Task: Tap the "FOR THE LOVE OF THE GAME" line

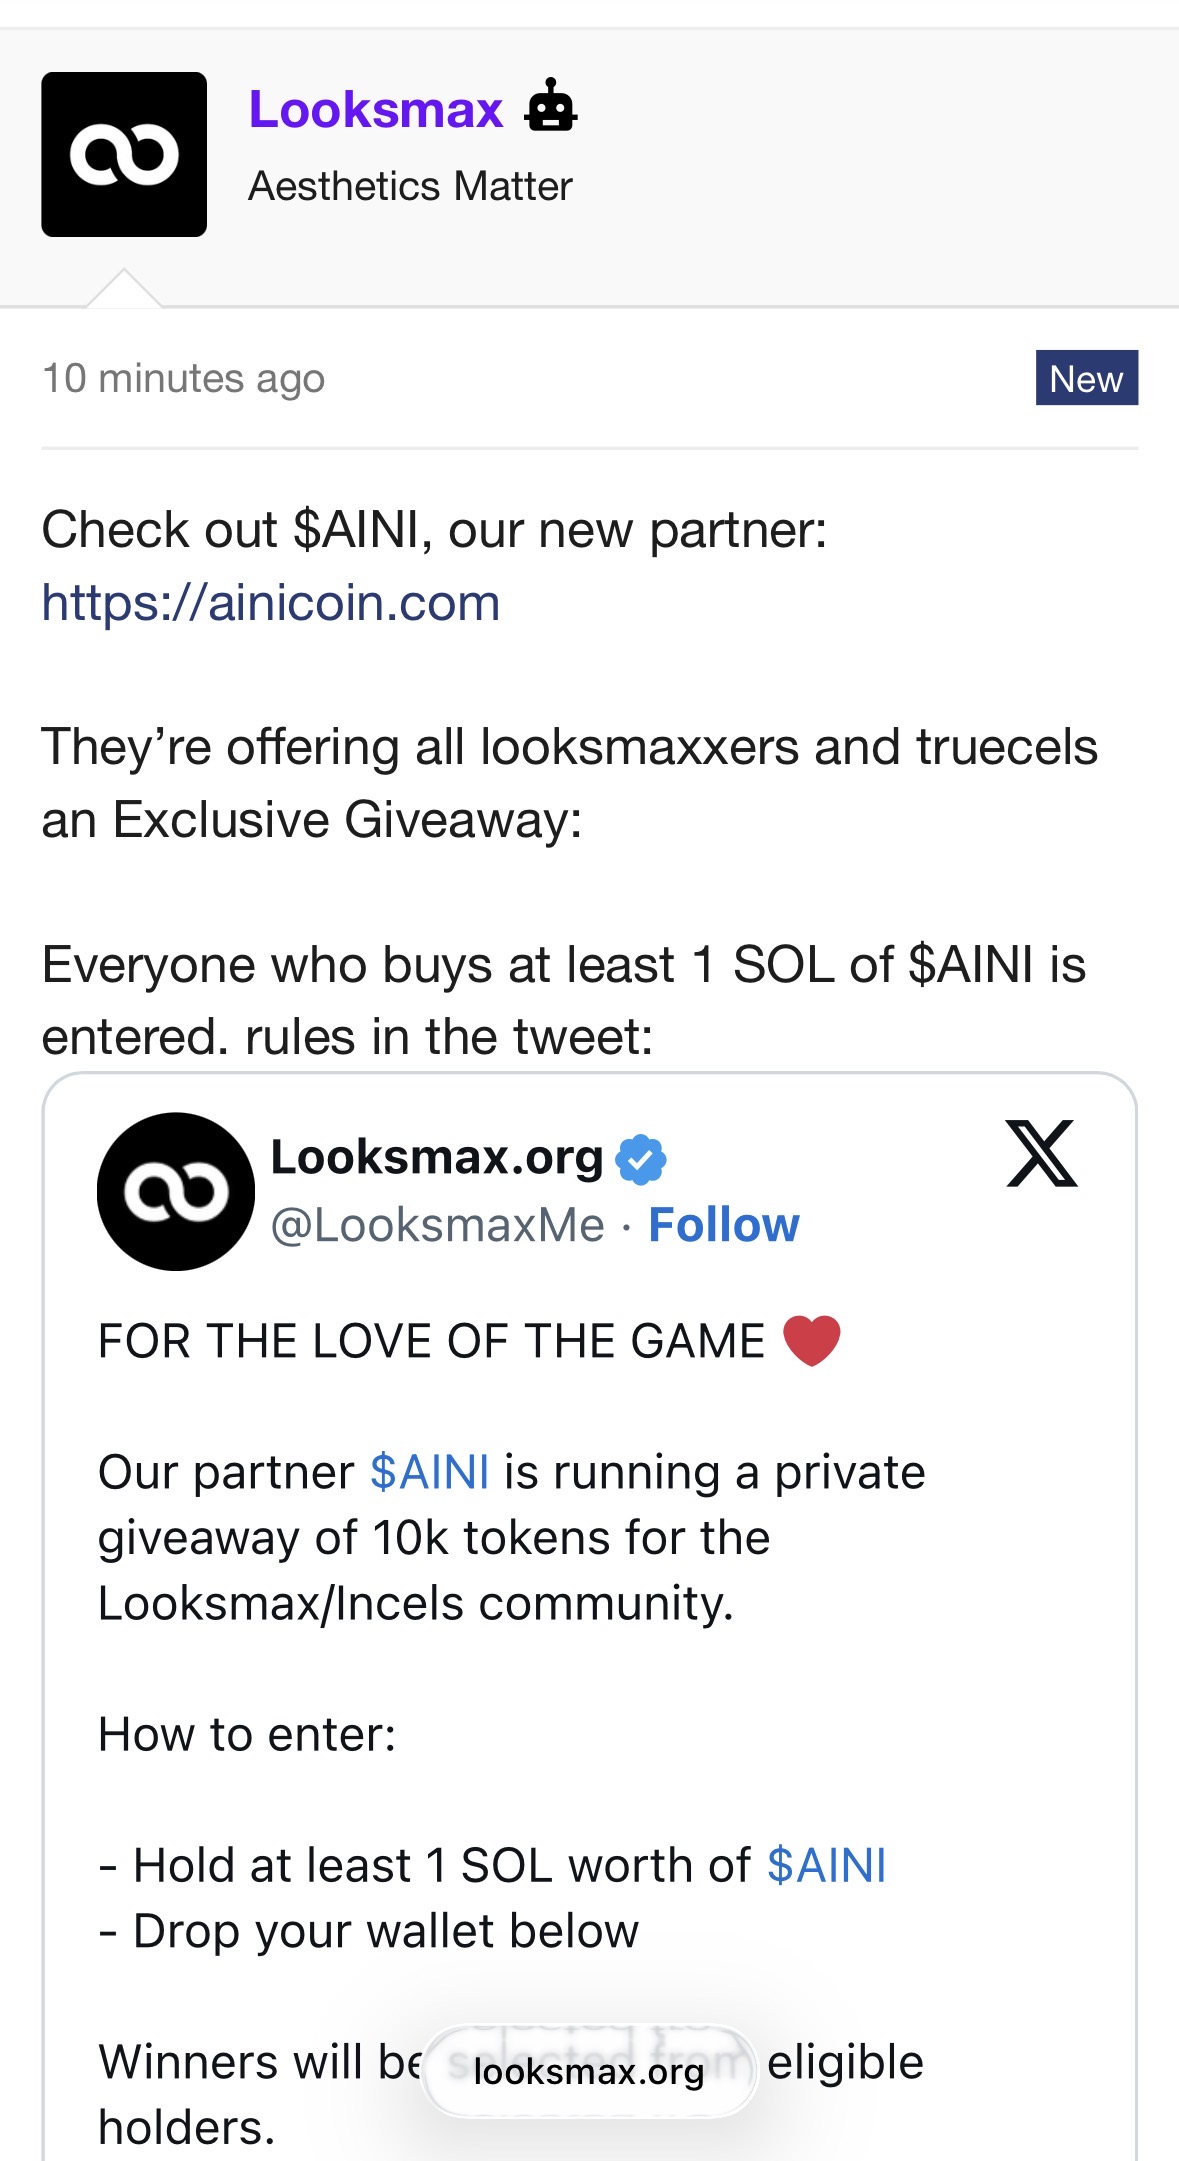Action: click(431, 1341)
